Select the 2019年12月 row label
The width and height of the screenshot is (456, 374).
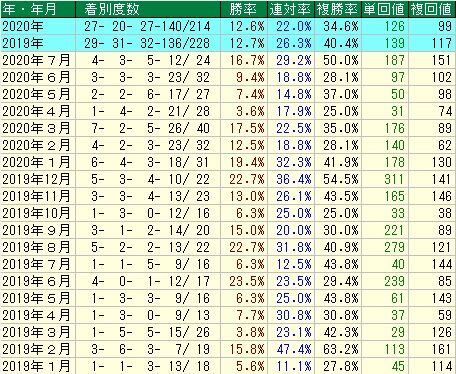click(36, 179)
